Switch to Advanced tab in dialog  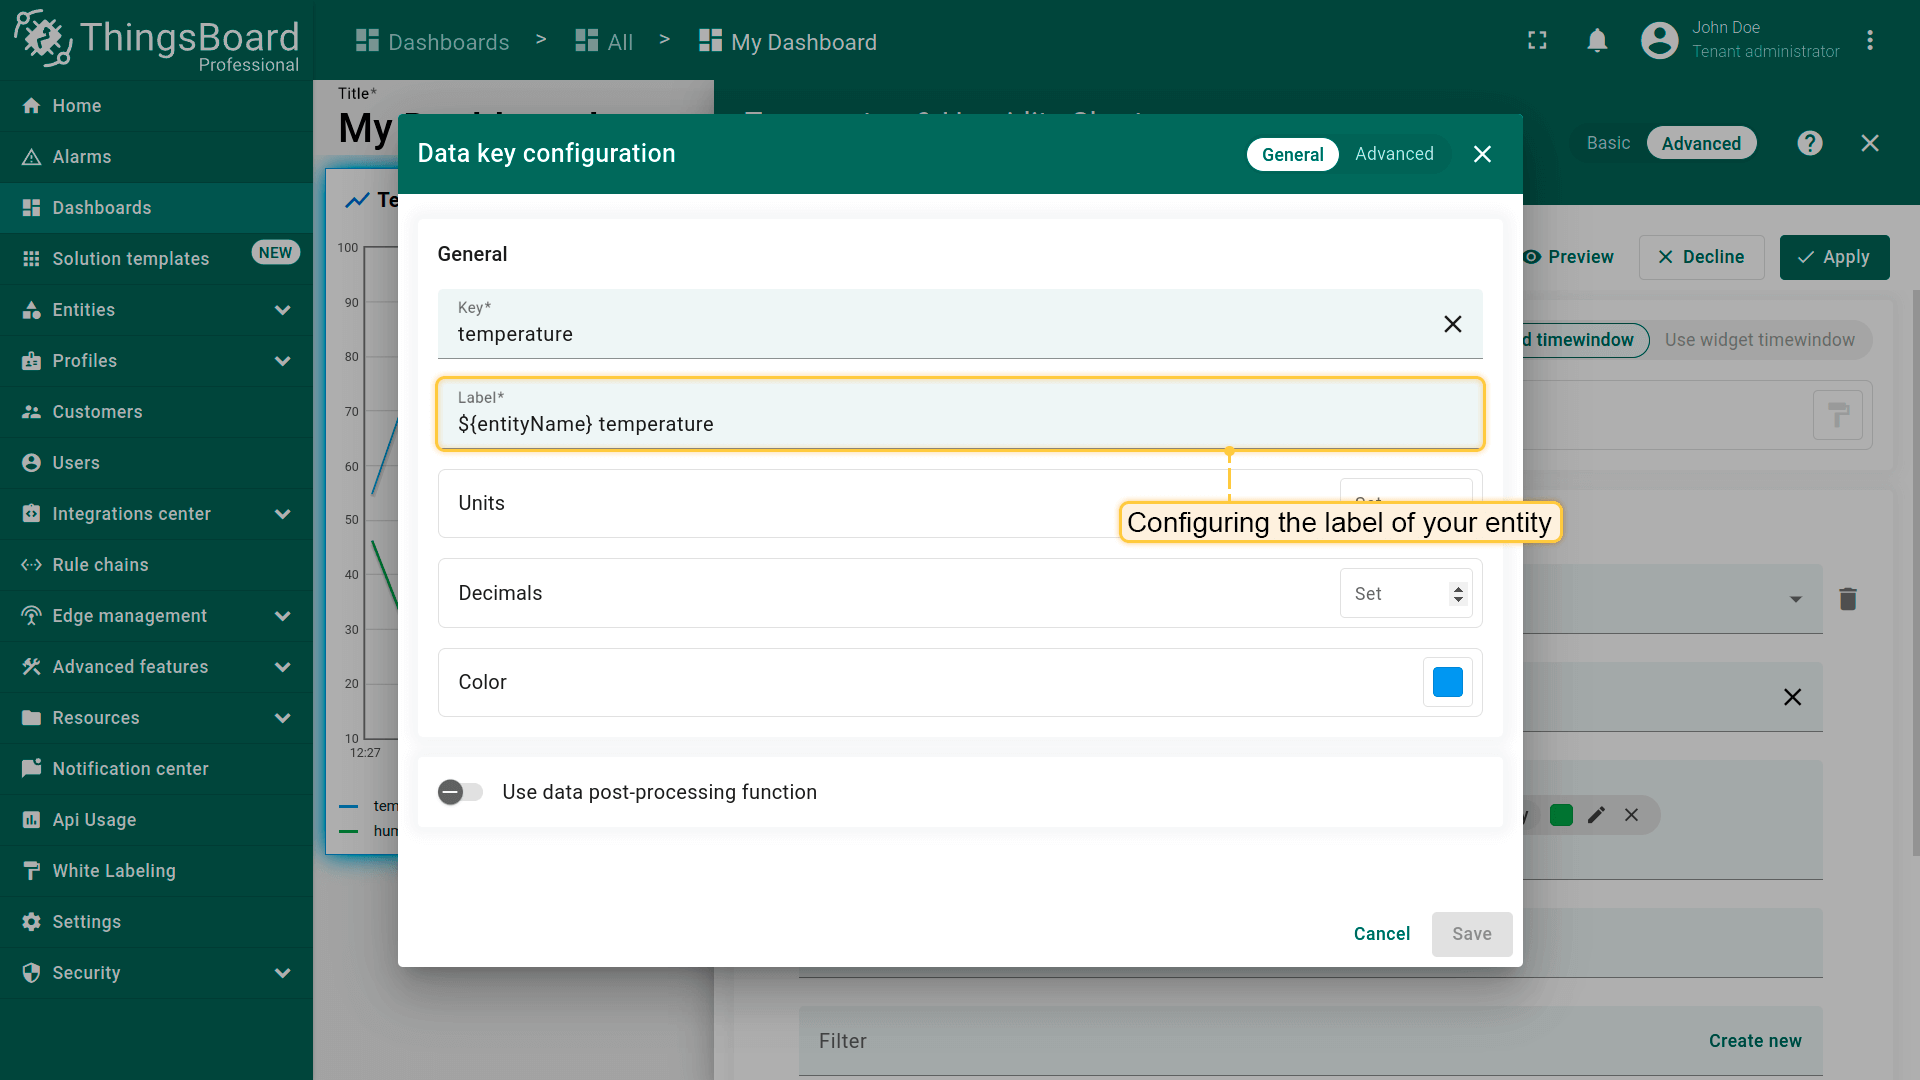tap(1394, 154)
